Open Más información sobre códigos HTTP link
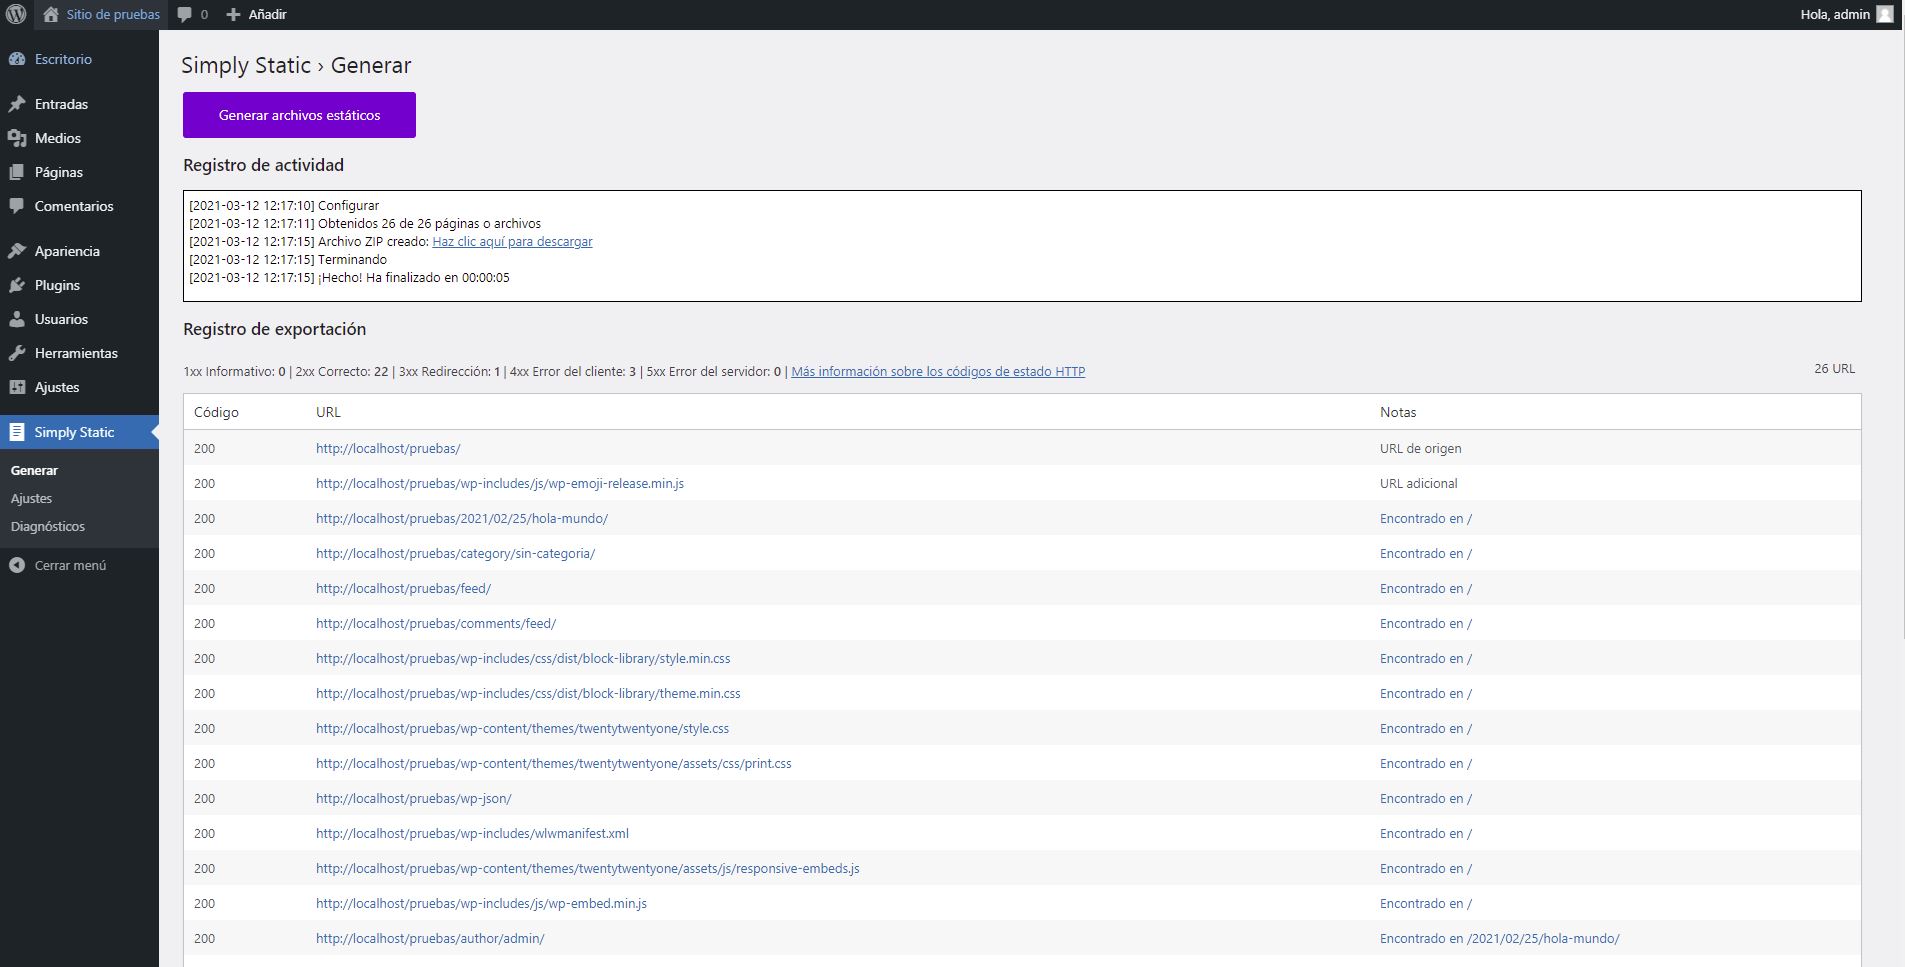 coord(938,371)
